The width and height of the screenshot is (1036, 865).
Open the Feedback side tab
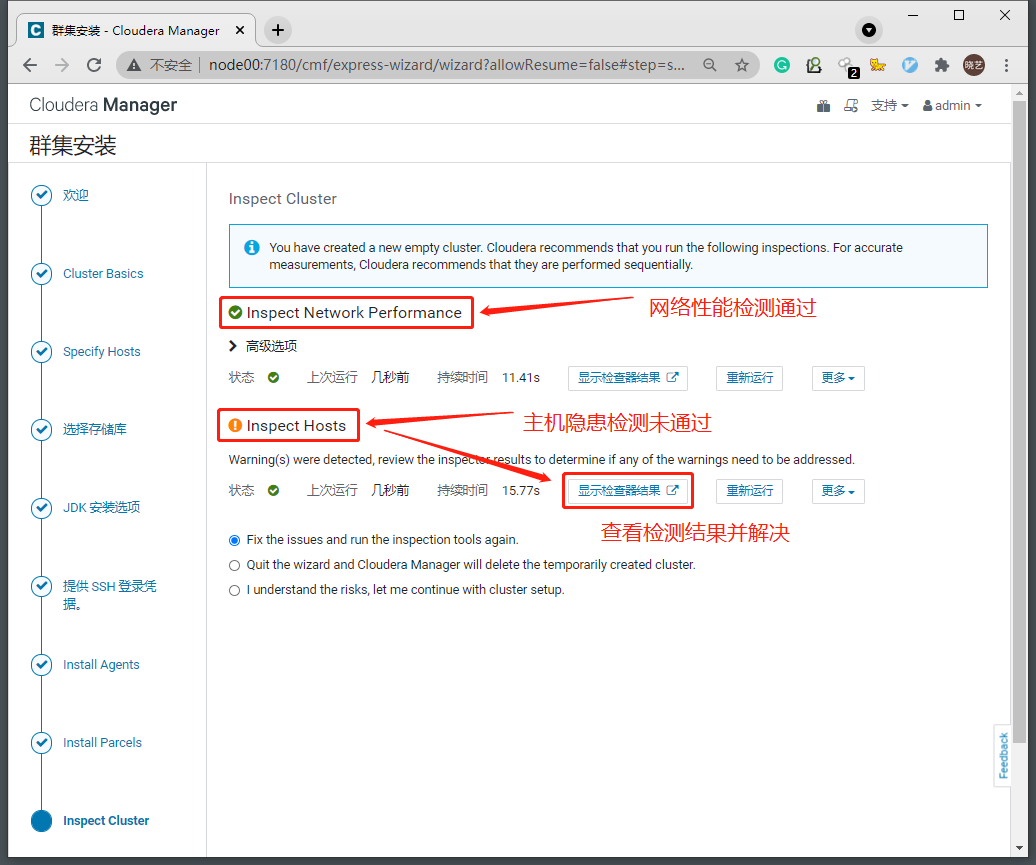click(1003, 755)
